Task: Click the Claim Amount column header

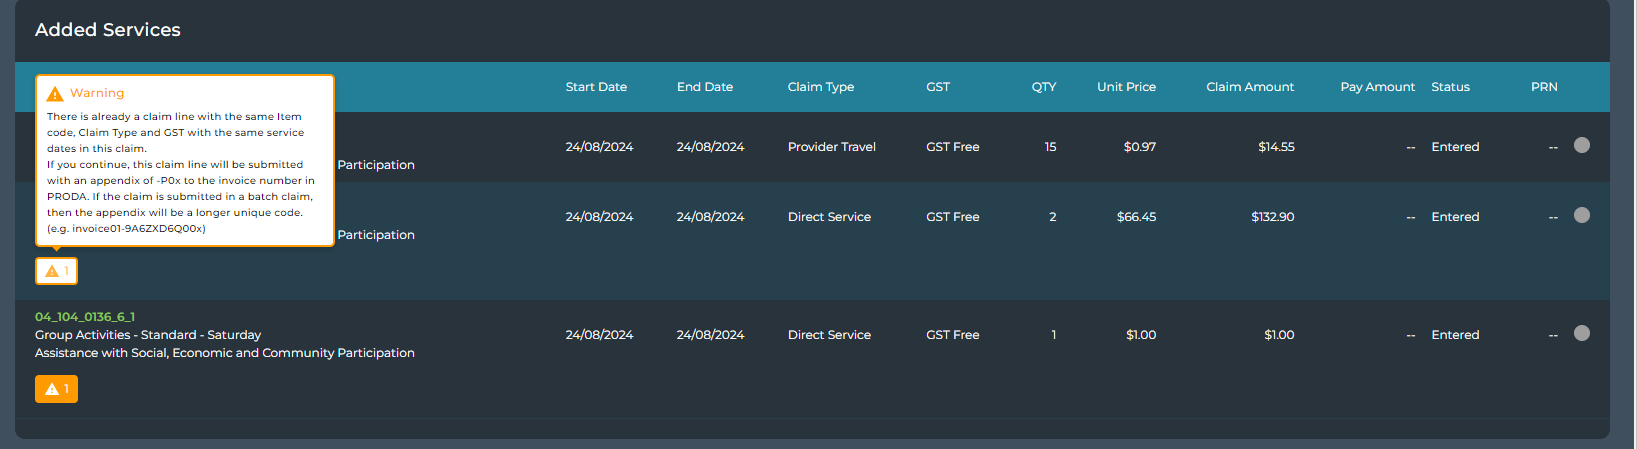Action: pyautogui.click(x=1250, y=87)
